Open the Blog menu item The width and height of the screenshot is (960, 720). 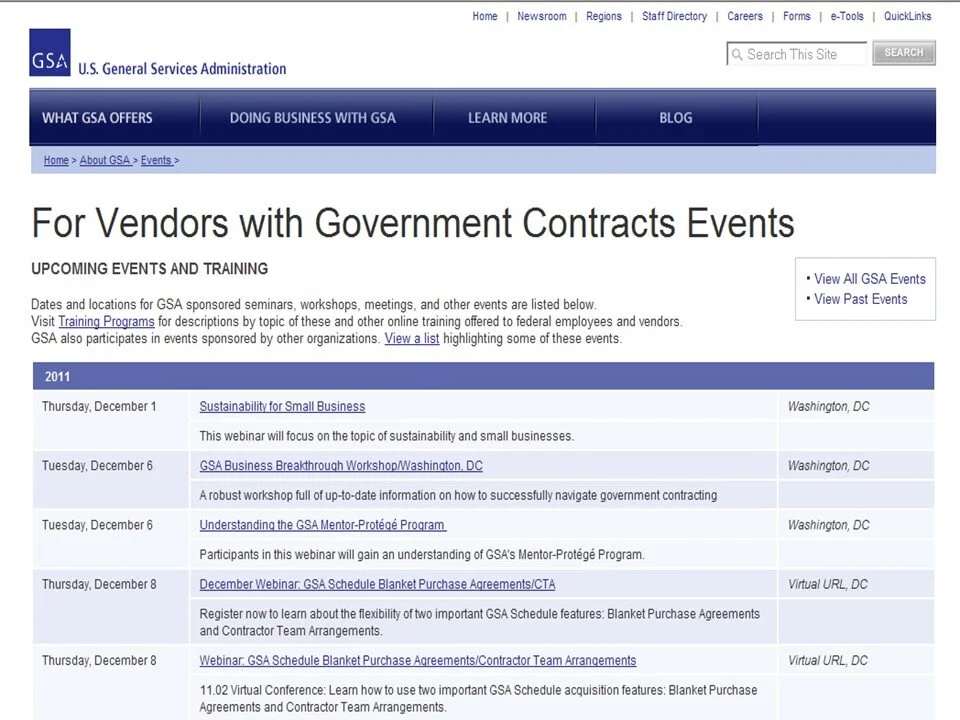pyautogui.click(x=676, y=118)
